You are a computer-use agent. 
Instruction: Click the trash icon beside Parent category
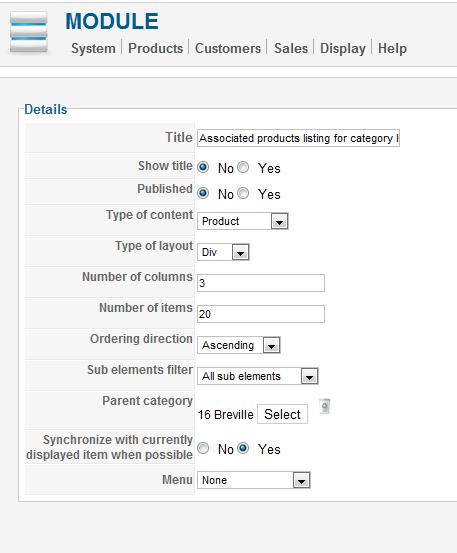point(324,406)
